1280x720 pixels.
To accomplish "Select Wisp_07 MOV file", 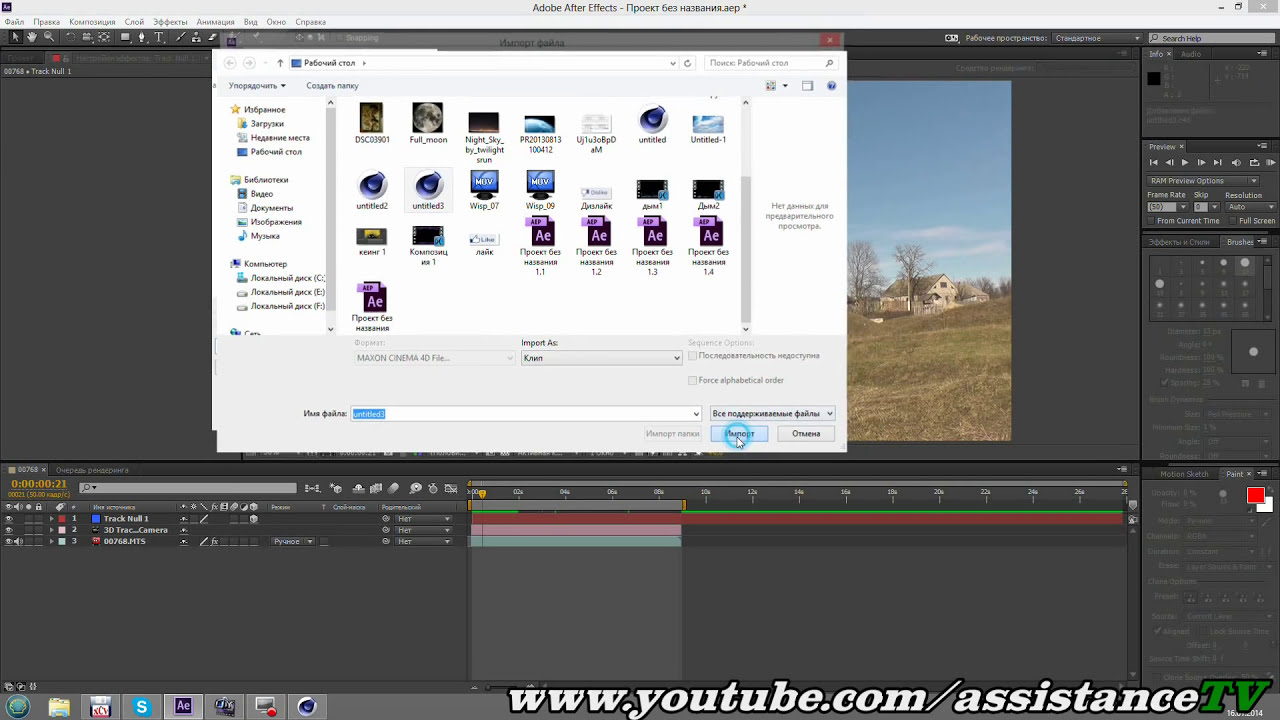I will [484, 190].
